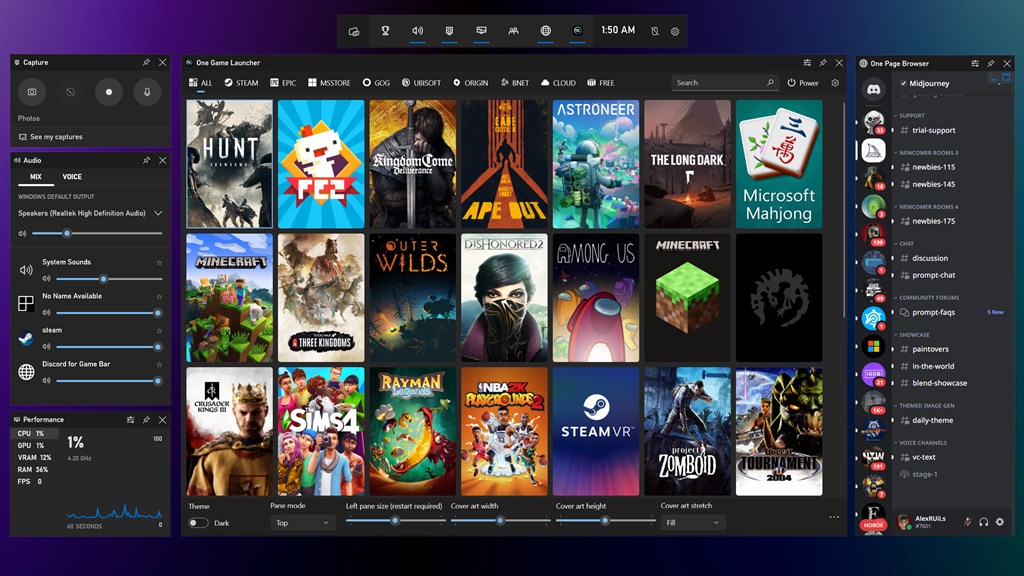Open the server icon with 33 badge
The height and width of the screenshot is (576, 1024).
873,121
